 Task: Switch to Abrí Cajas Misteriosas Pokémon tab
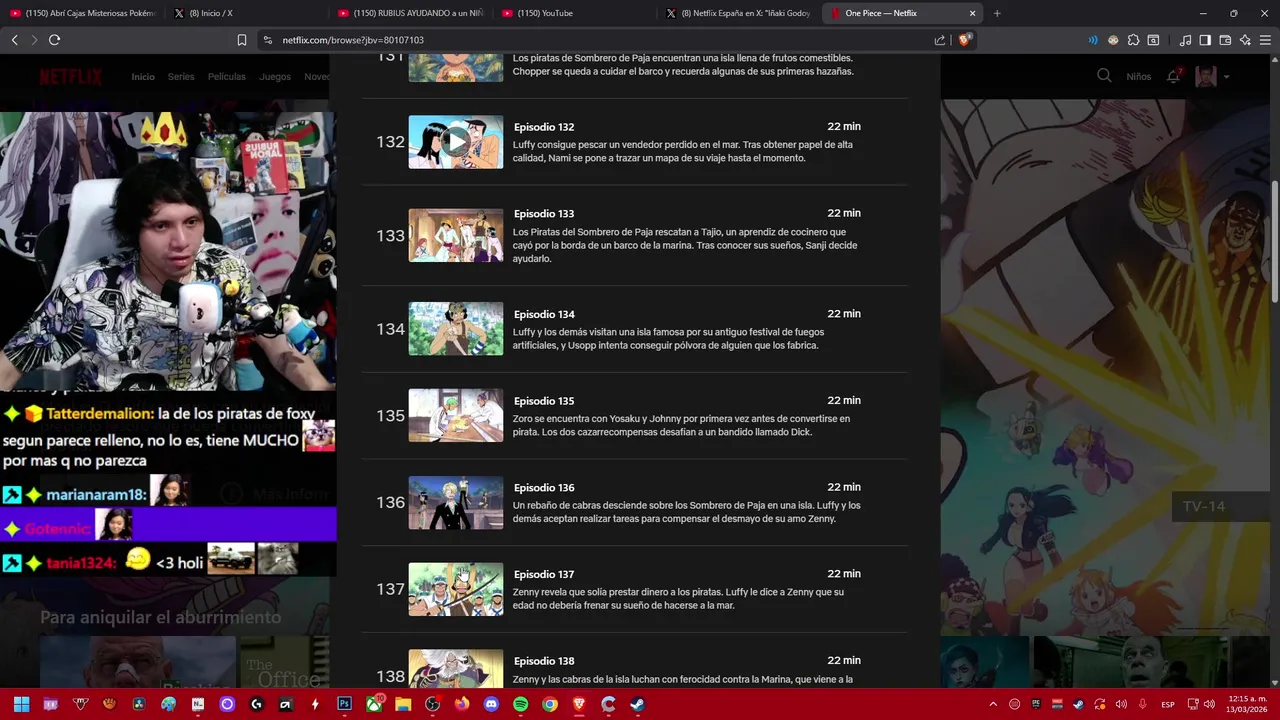click(x=83, y=13)
